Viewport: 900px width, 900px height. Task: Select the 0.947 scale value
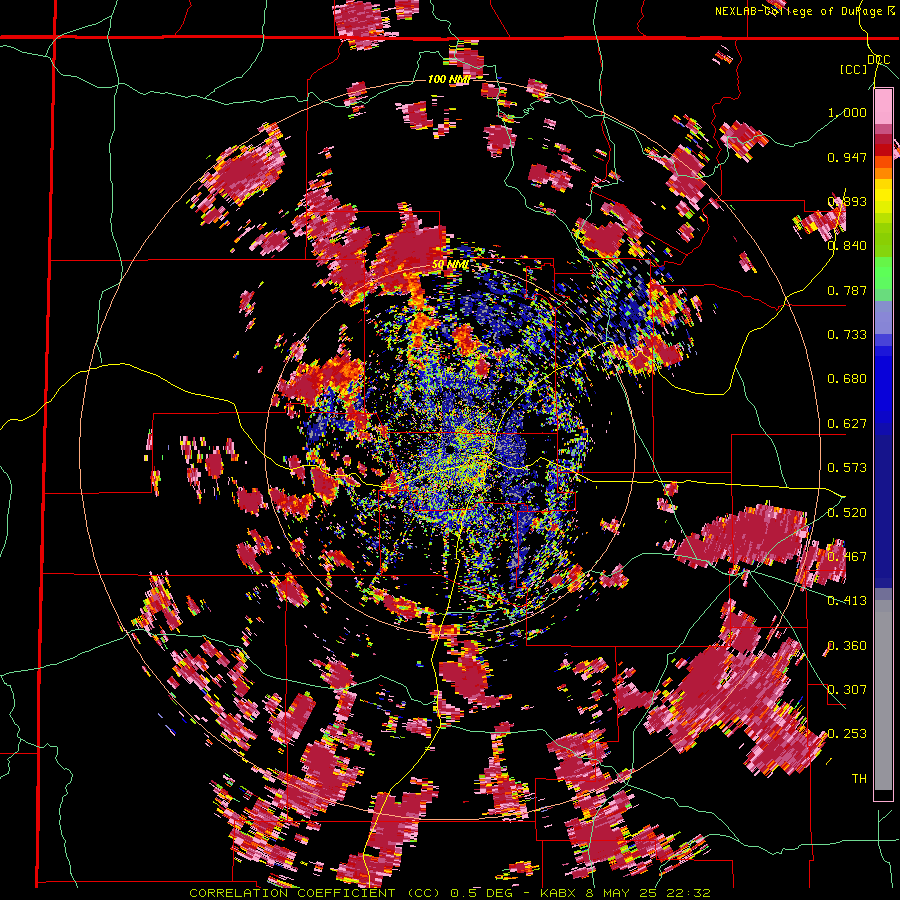847,157
